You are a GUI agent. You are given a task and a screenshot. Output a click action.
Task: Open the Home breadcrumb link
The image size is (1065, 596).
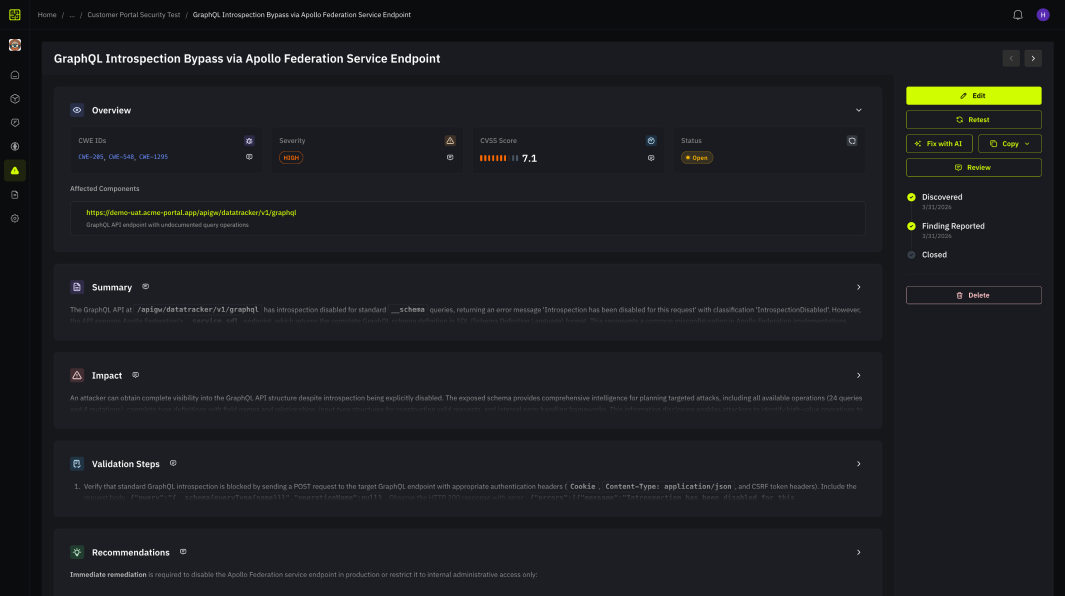pos(47,15)
